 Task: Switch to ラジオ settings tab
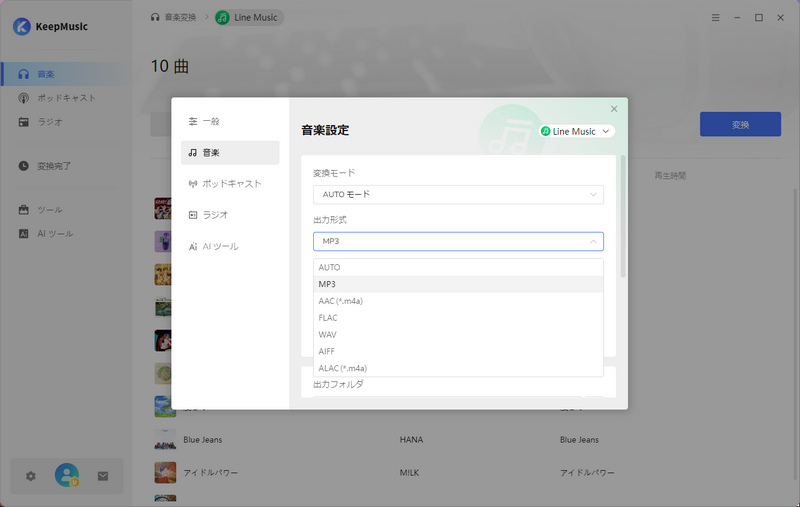[230, 215]
